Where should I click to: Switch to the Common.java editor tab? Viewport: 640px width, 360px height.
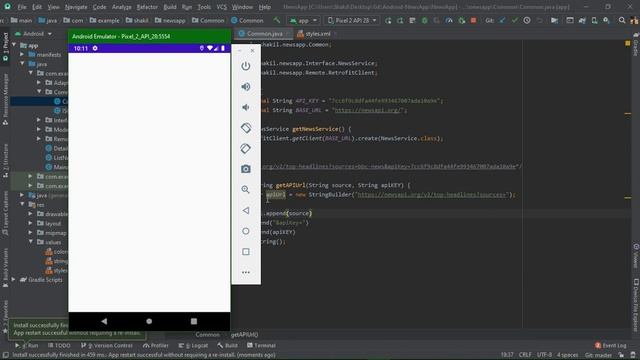click(x=264, y=34)
